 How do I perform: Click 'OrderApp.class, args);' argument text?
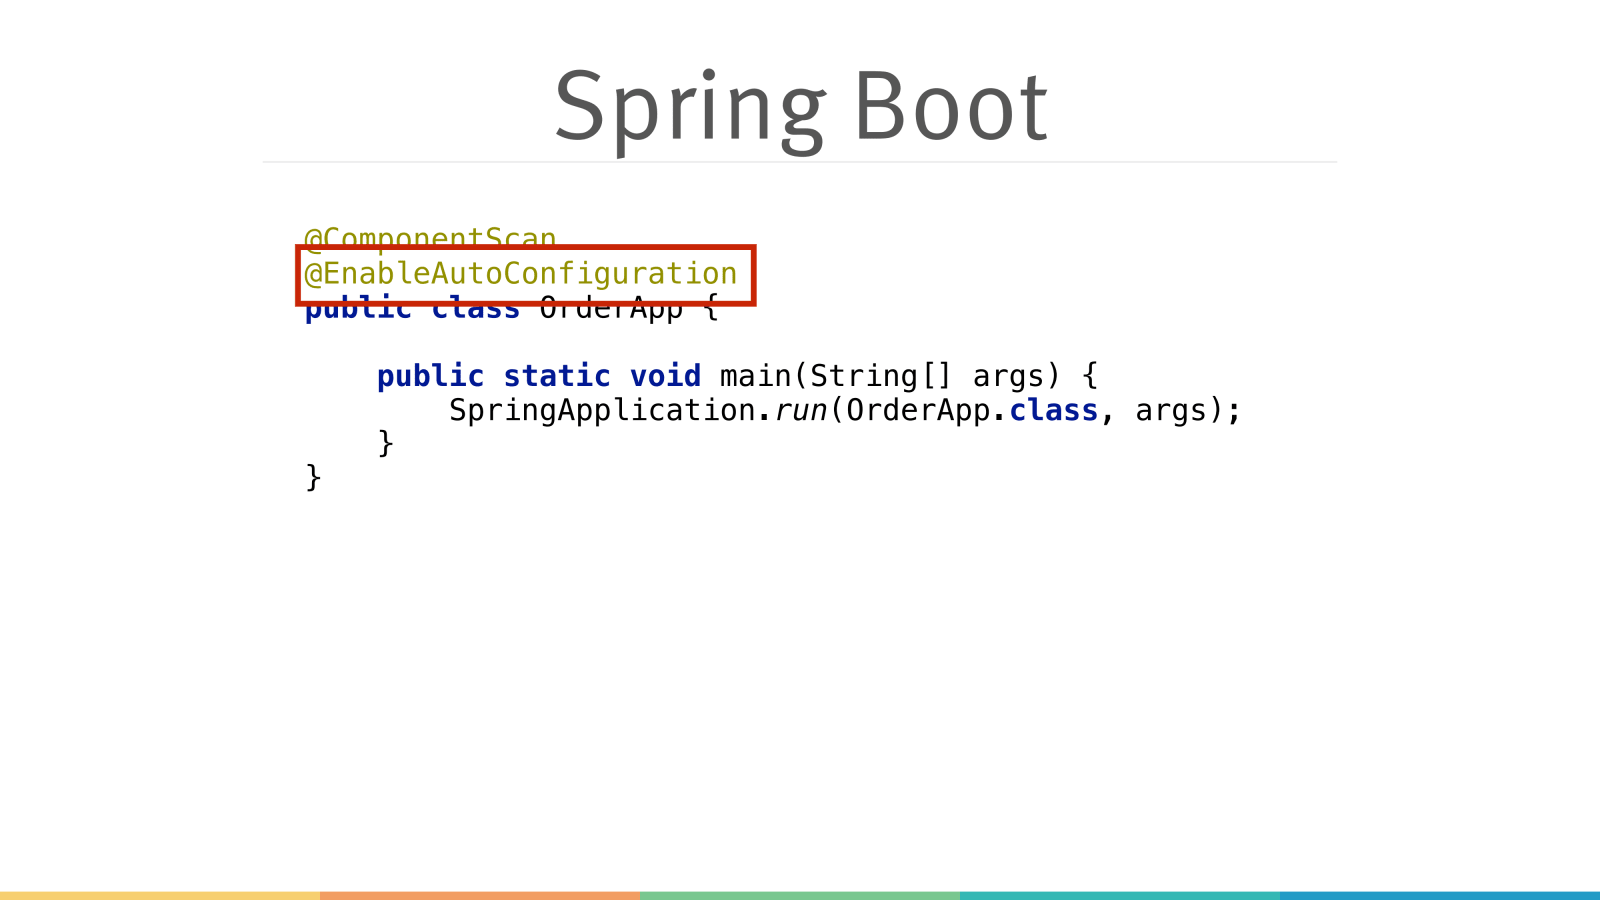tap(1044, 411)
